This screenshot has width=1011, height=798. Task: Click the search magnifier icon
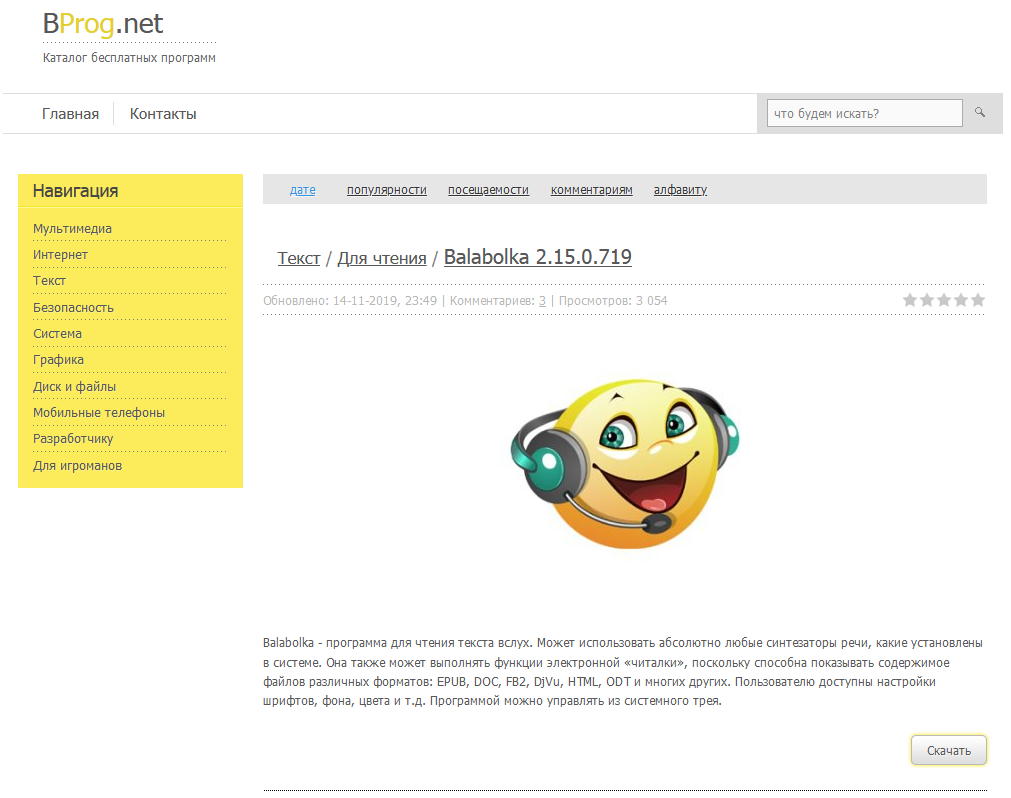point(979,113)
